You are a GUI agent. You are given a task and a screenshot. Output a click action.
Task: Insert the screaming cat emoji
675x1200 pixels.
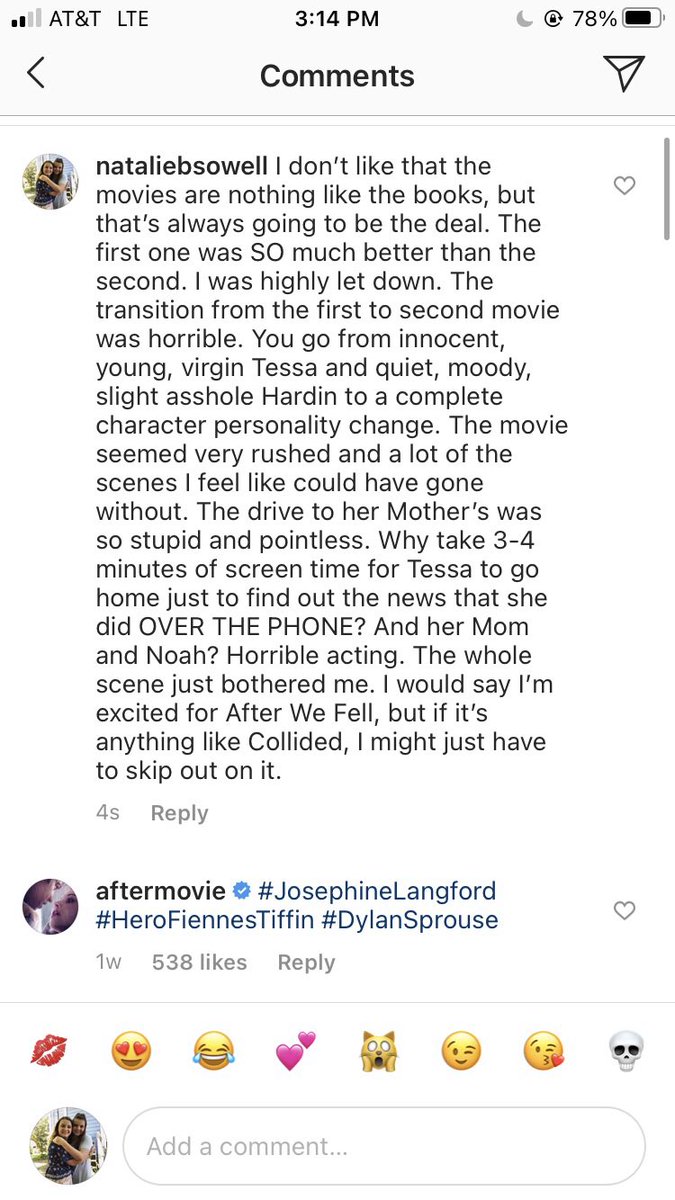(377, 1051)
